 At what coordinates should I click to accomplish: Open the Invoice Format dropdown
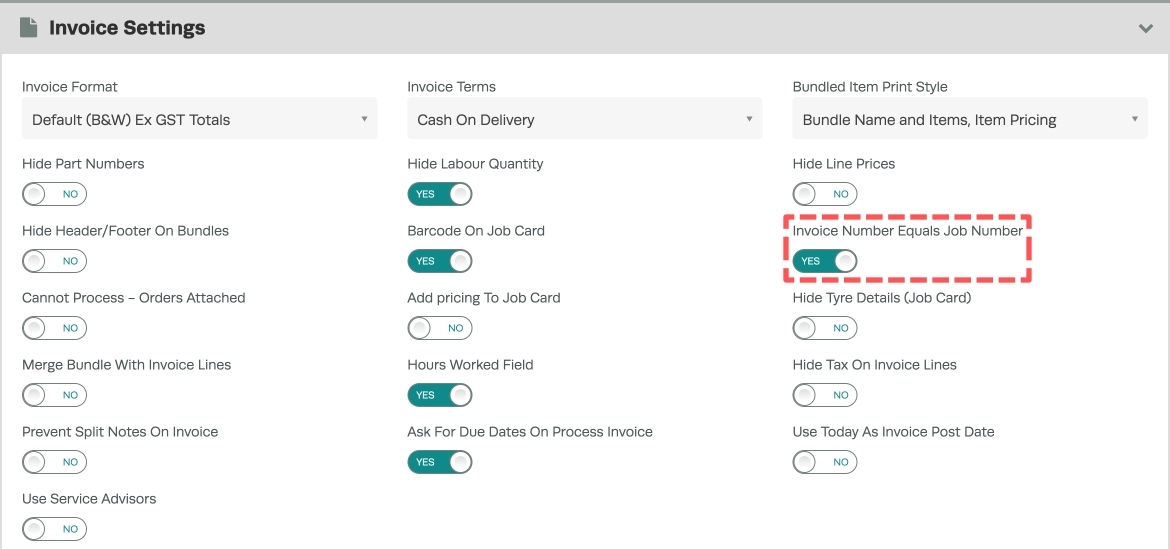tap(199, 119)
